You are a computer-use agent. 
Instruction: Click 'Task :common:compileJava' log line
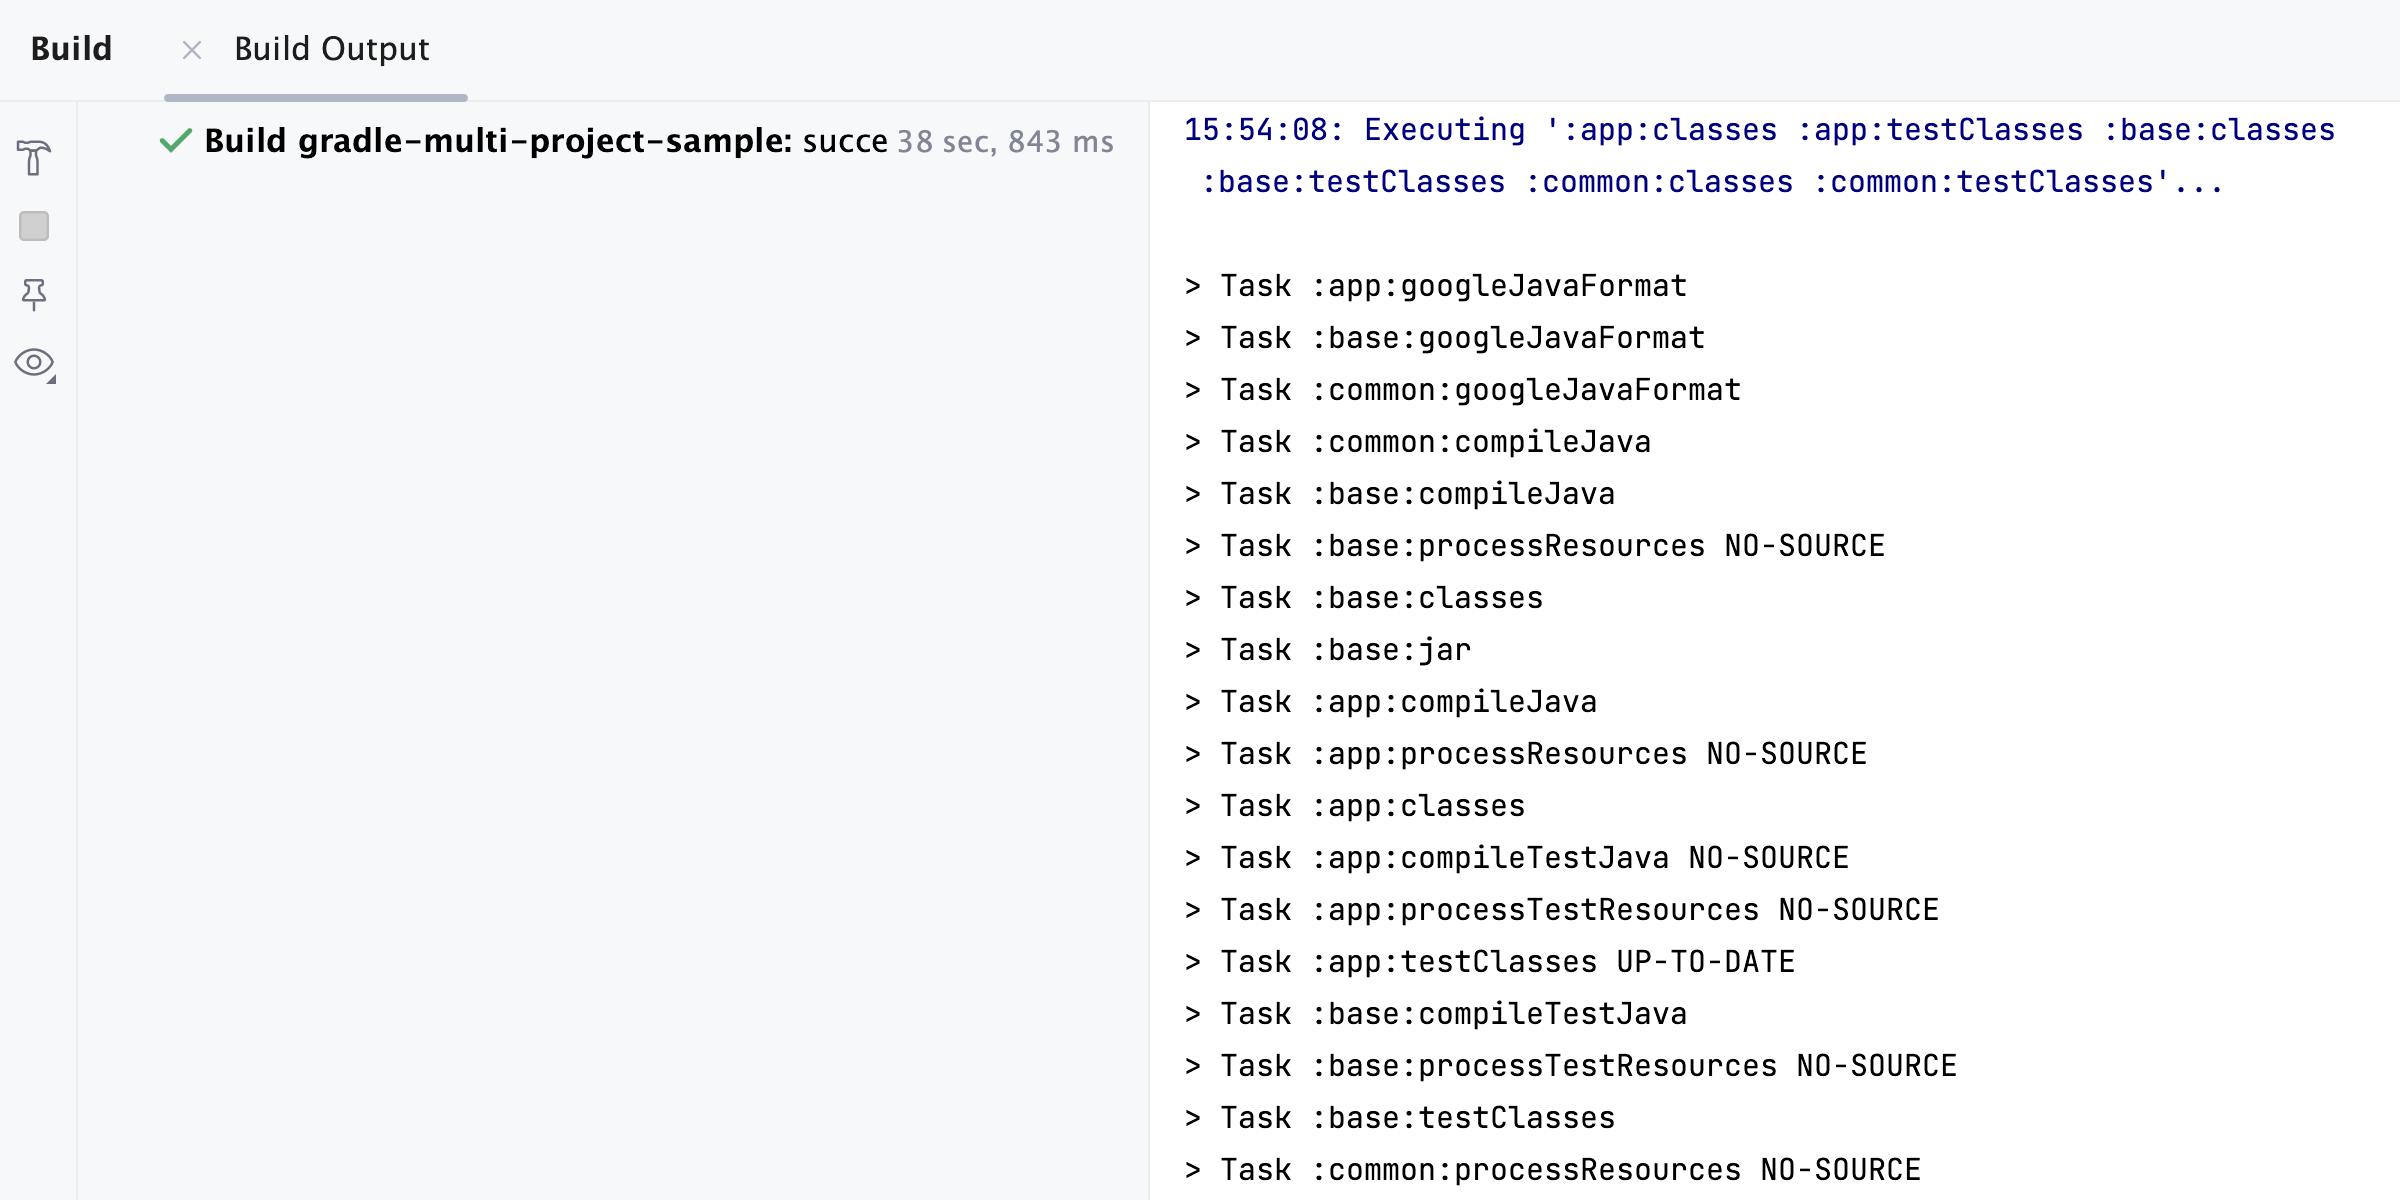click(1418, 442)
